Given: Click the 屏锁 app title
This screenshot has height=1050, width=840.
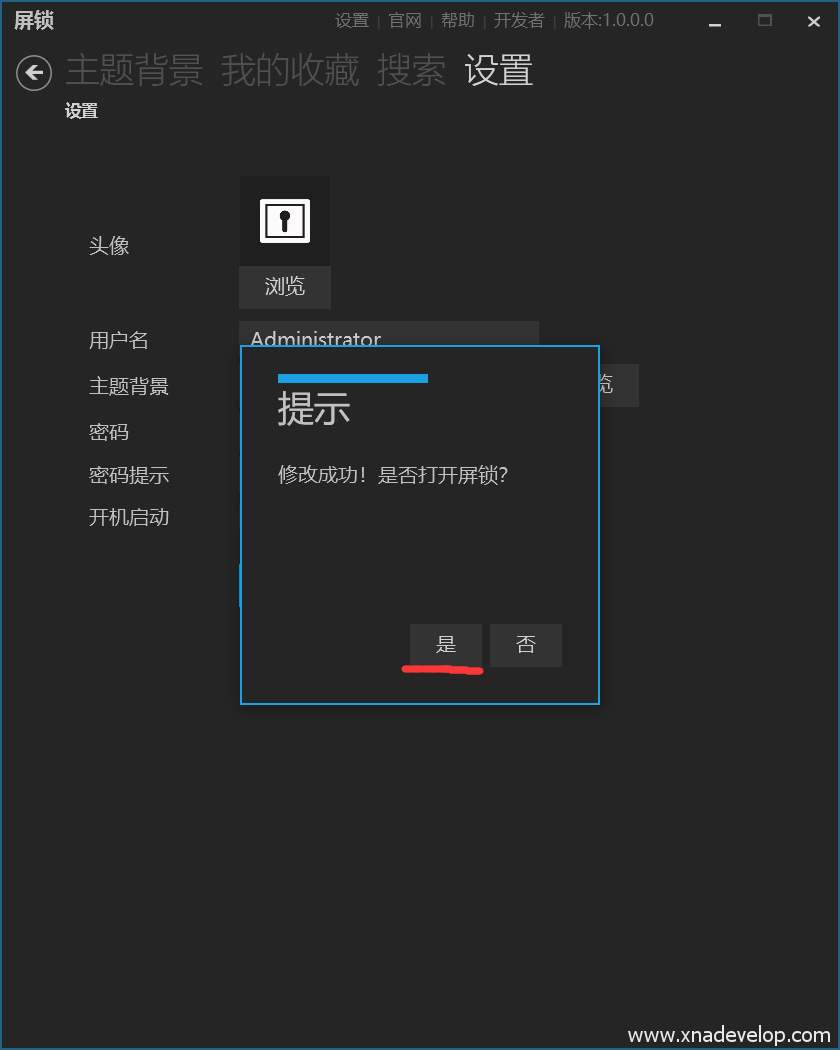Looking at the screenshot, I should pyautogui.click(x=34, y=21).
